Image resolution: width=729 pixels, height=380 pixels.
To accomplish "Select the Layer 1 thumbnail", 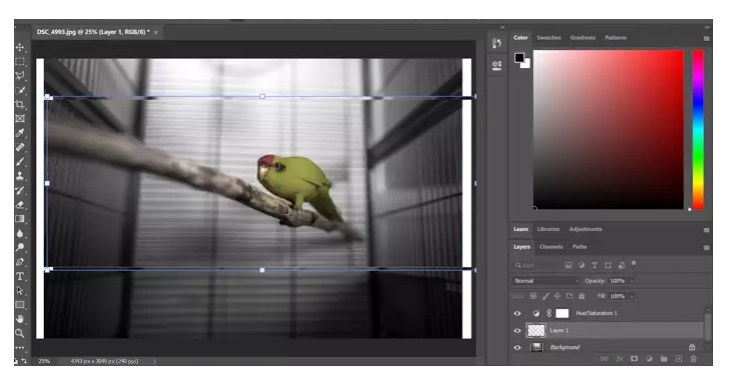I will coord(536,330).
